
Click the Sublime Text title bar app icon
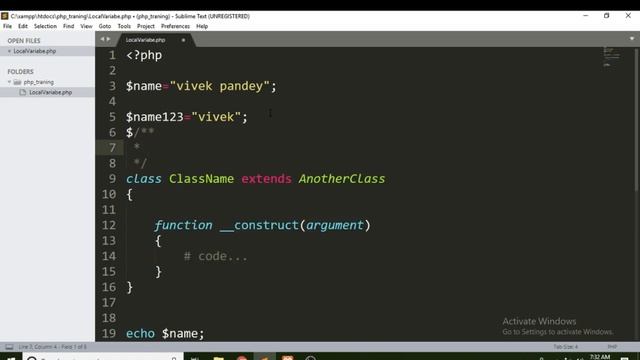click(4, 16)
